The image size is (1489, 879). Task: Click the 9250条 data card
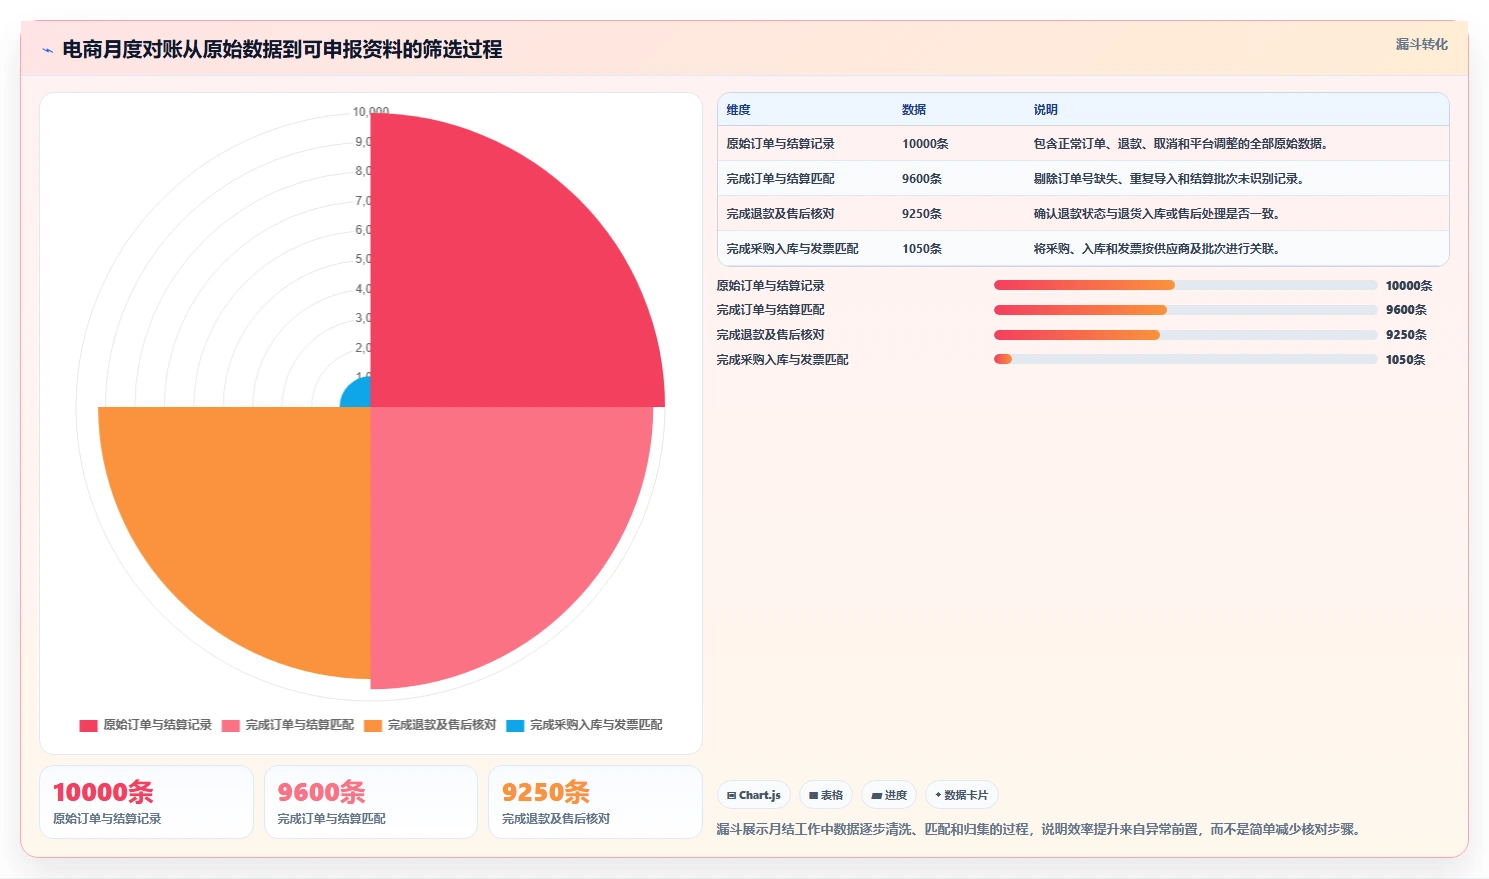coord(595,802)
